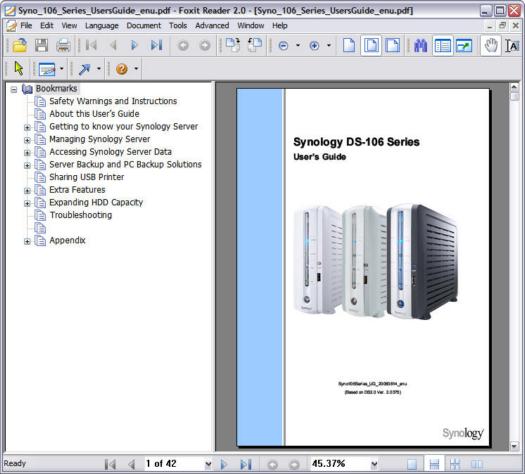
Task: Open the File menu
Action: pyautogui.click(x=26, y=26)
